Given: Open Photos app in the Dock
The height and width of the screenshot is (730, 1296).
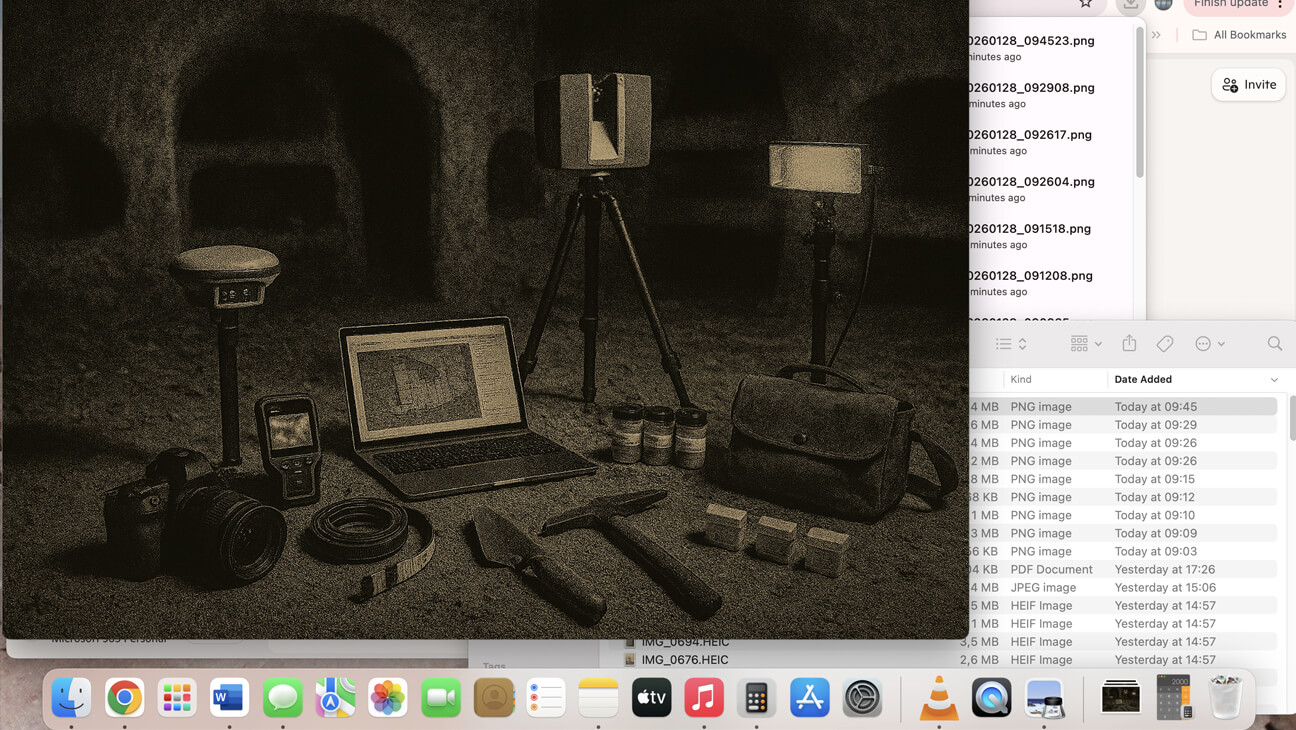Looking at the screenshot, I should pyautogui.click(x=388, y=697).
